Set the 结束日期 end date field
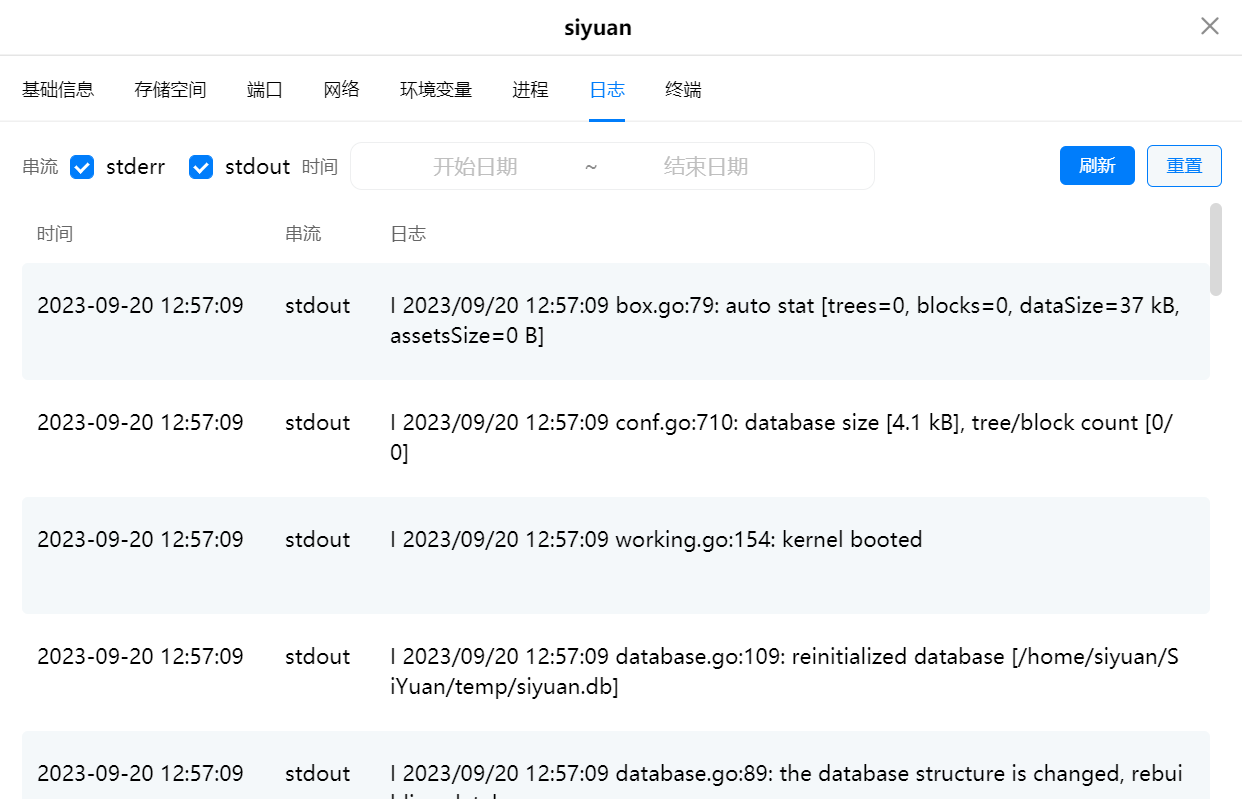Image resolution: width=1242 pixels, height=806 pixels. tap(706, 167)
